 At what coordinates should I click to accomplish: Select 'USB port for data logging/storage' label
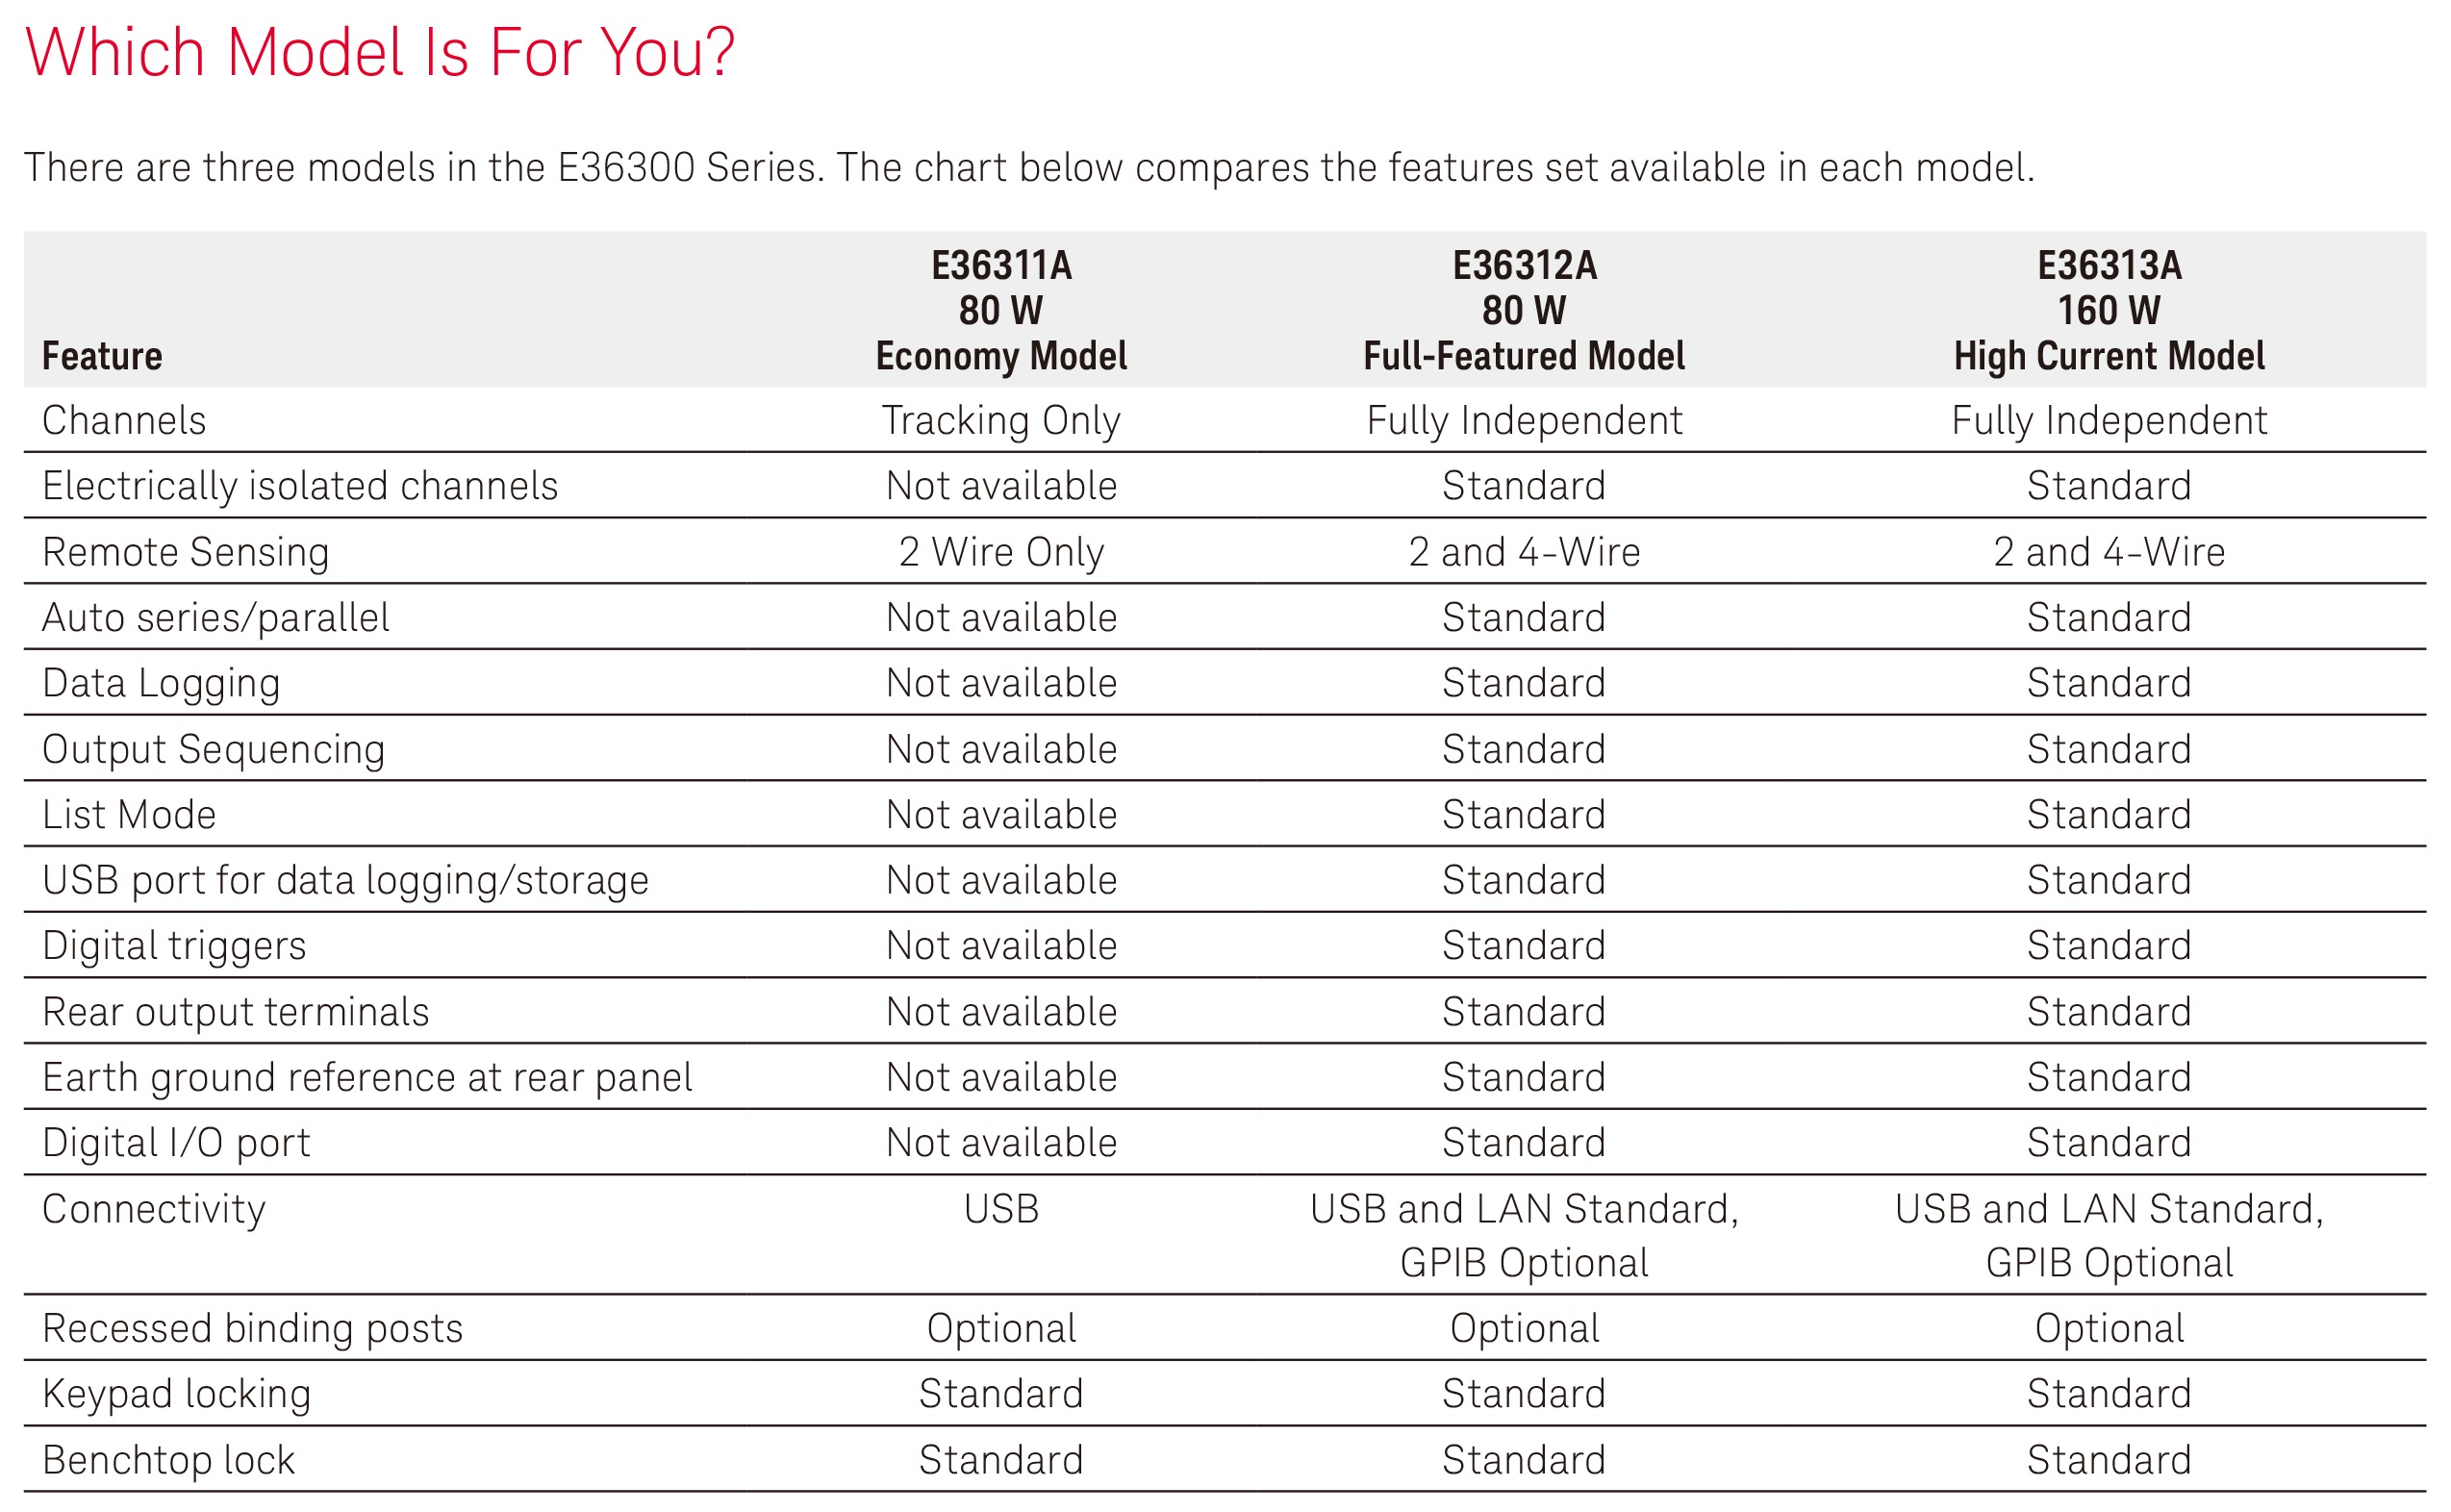tap(345, 881)
